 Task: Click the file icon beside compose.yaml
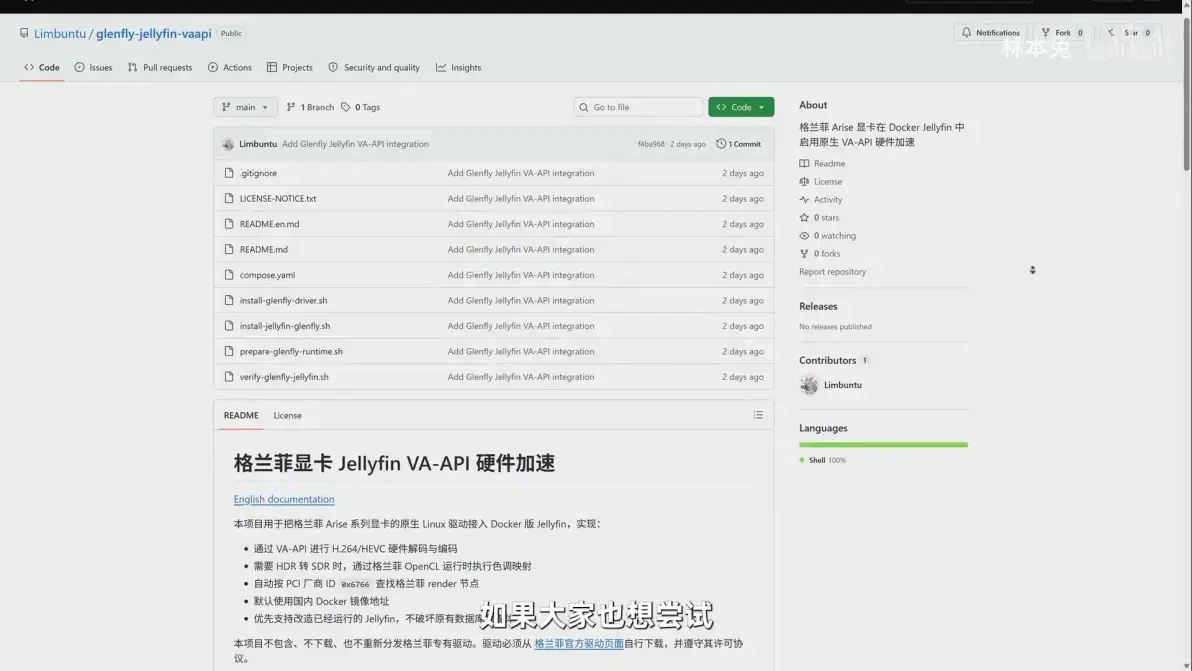pyautogui.click(x=229, y=275)
